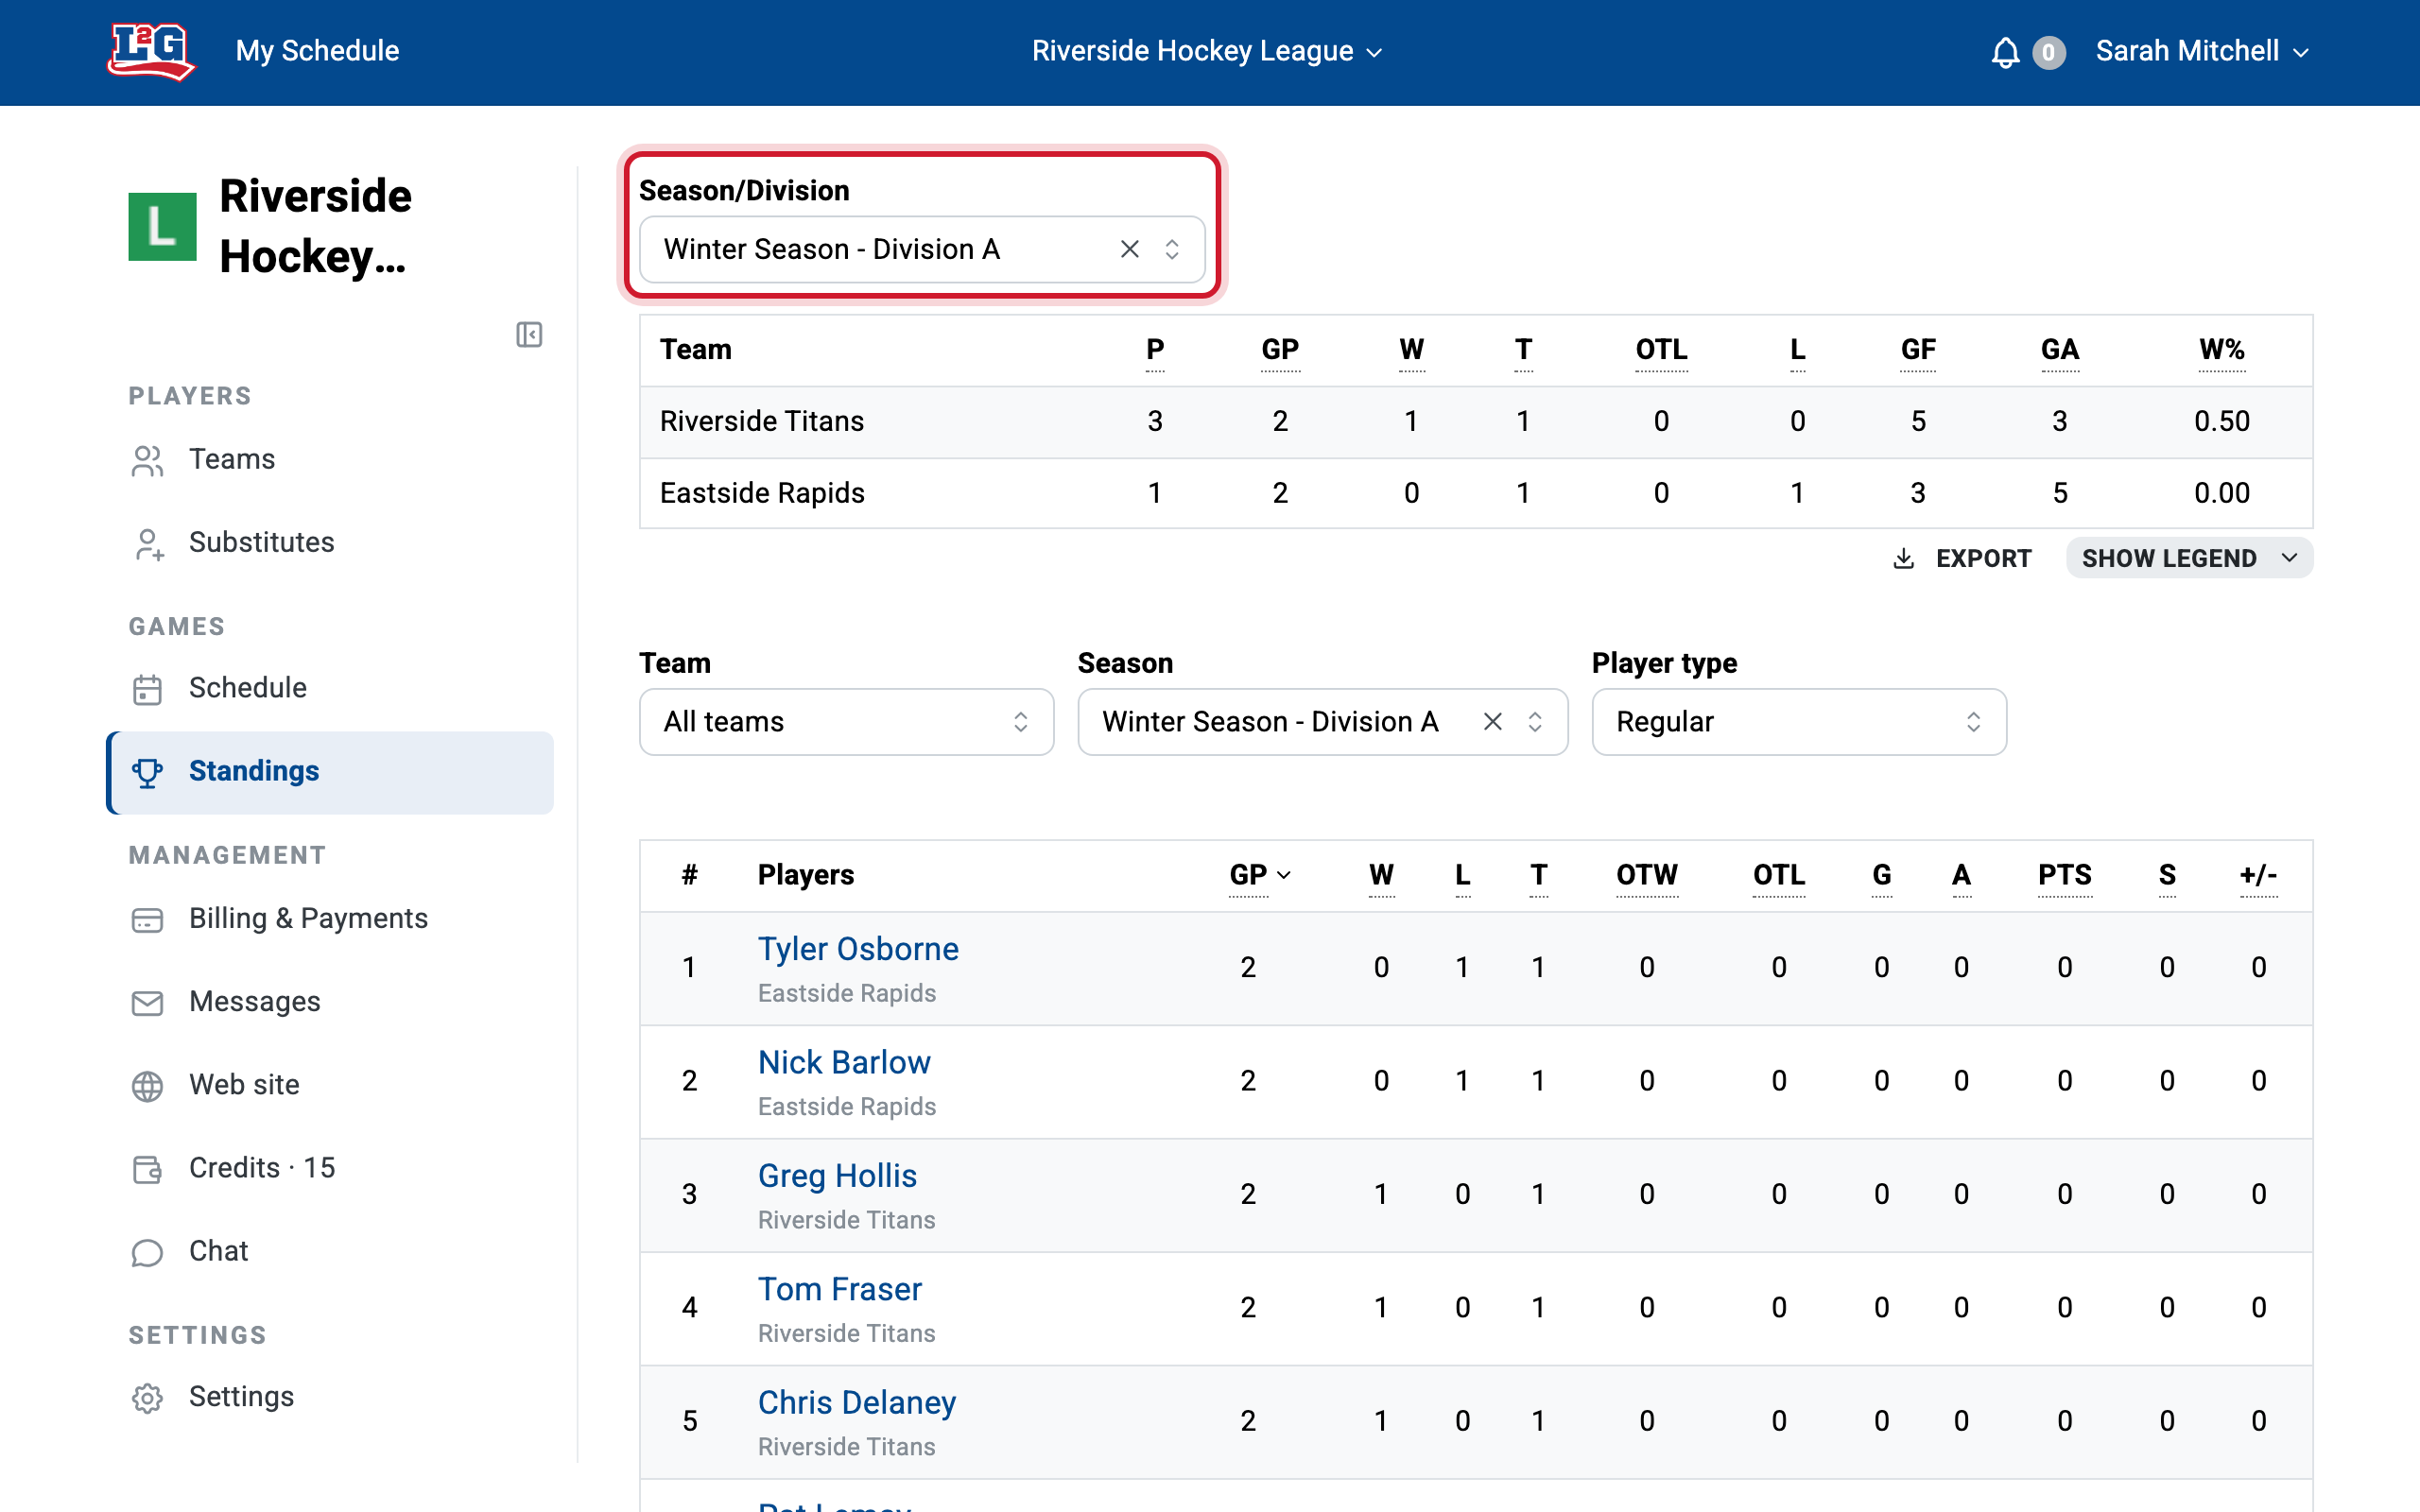This screenshot has height=1512, width=2420.
Task: Clear the Season/Division selection with X
Action: pyautogui.click(x=1130, y=249)
